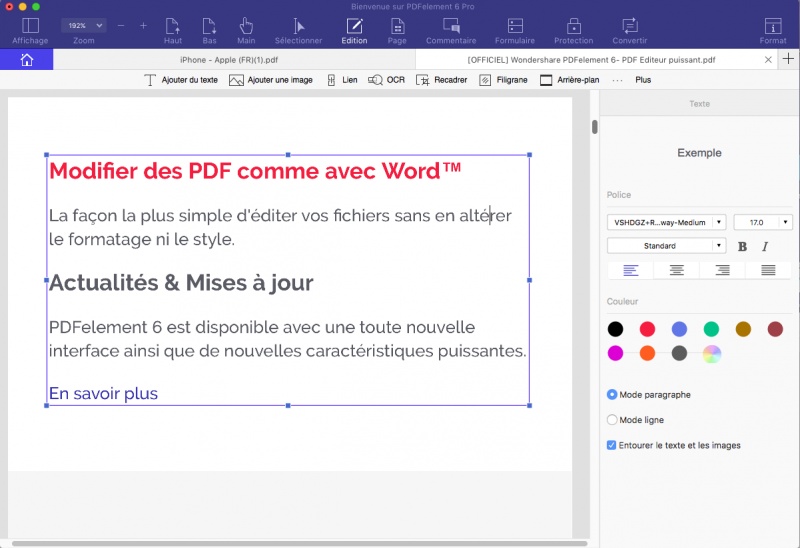Select the Recadrer crop tool

(442, 80)
